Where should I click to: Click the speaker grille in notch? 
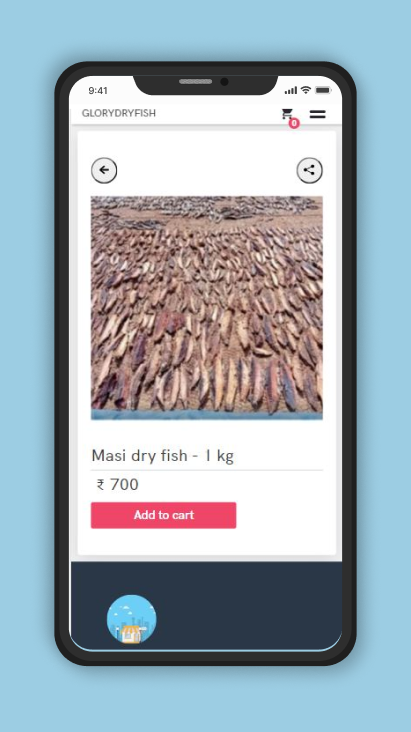[x=196, y=82]
